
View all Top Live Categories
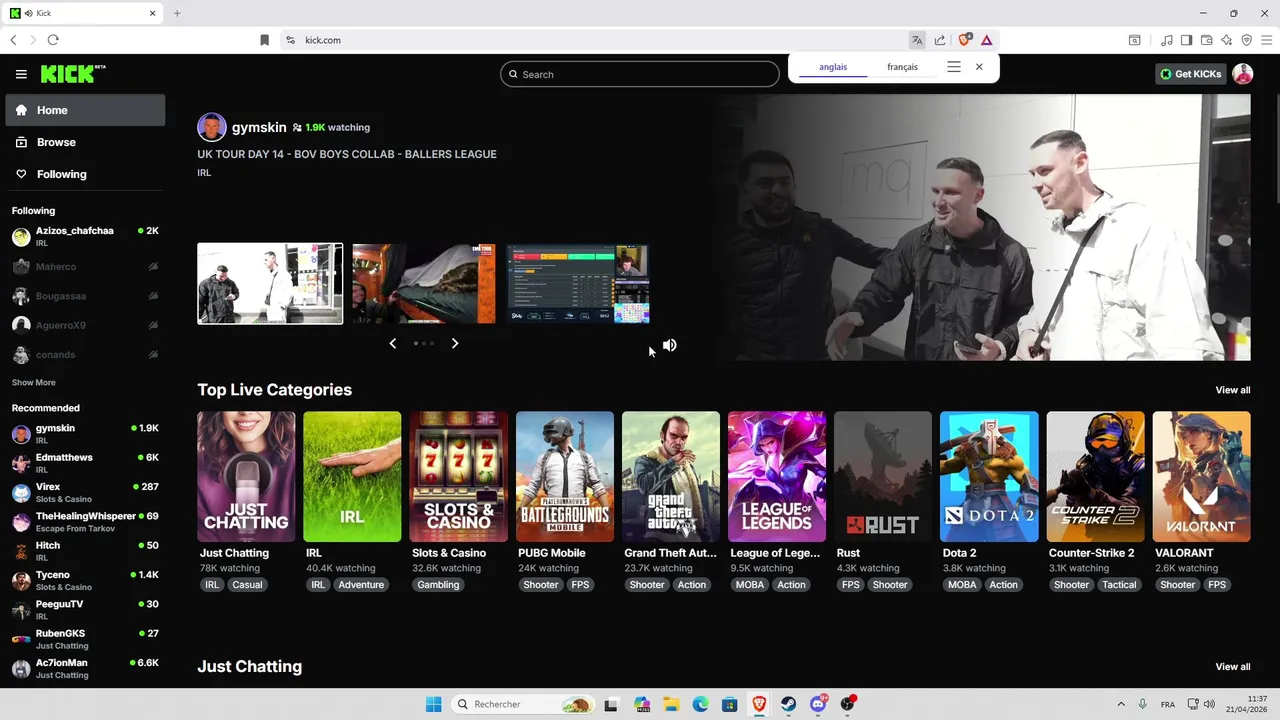1232,390
